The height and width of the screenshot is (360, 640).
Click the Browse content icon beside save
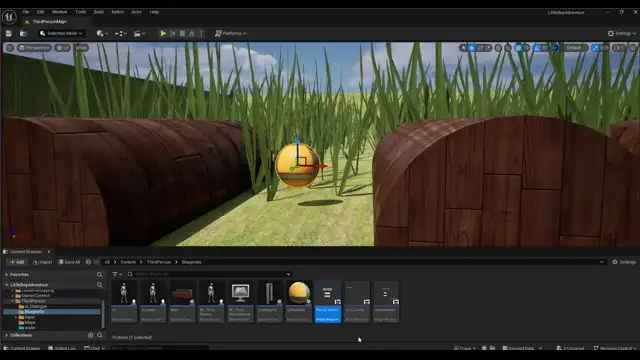click(23, 33)
